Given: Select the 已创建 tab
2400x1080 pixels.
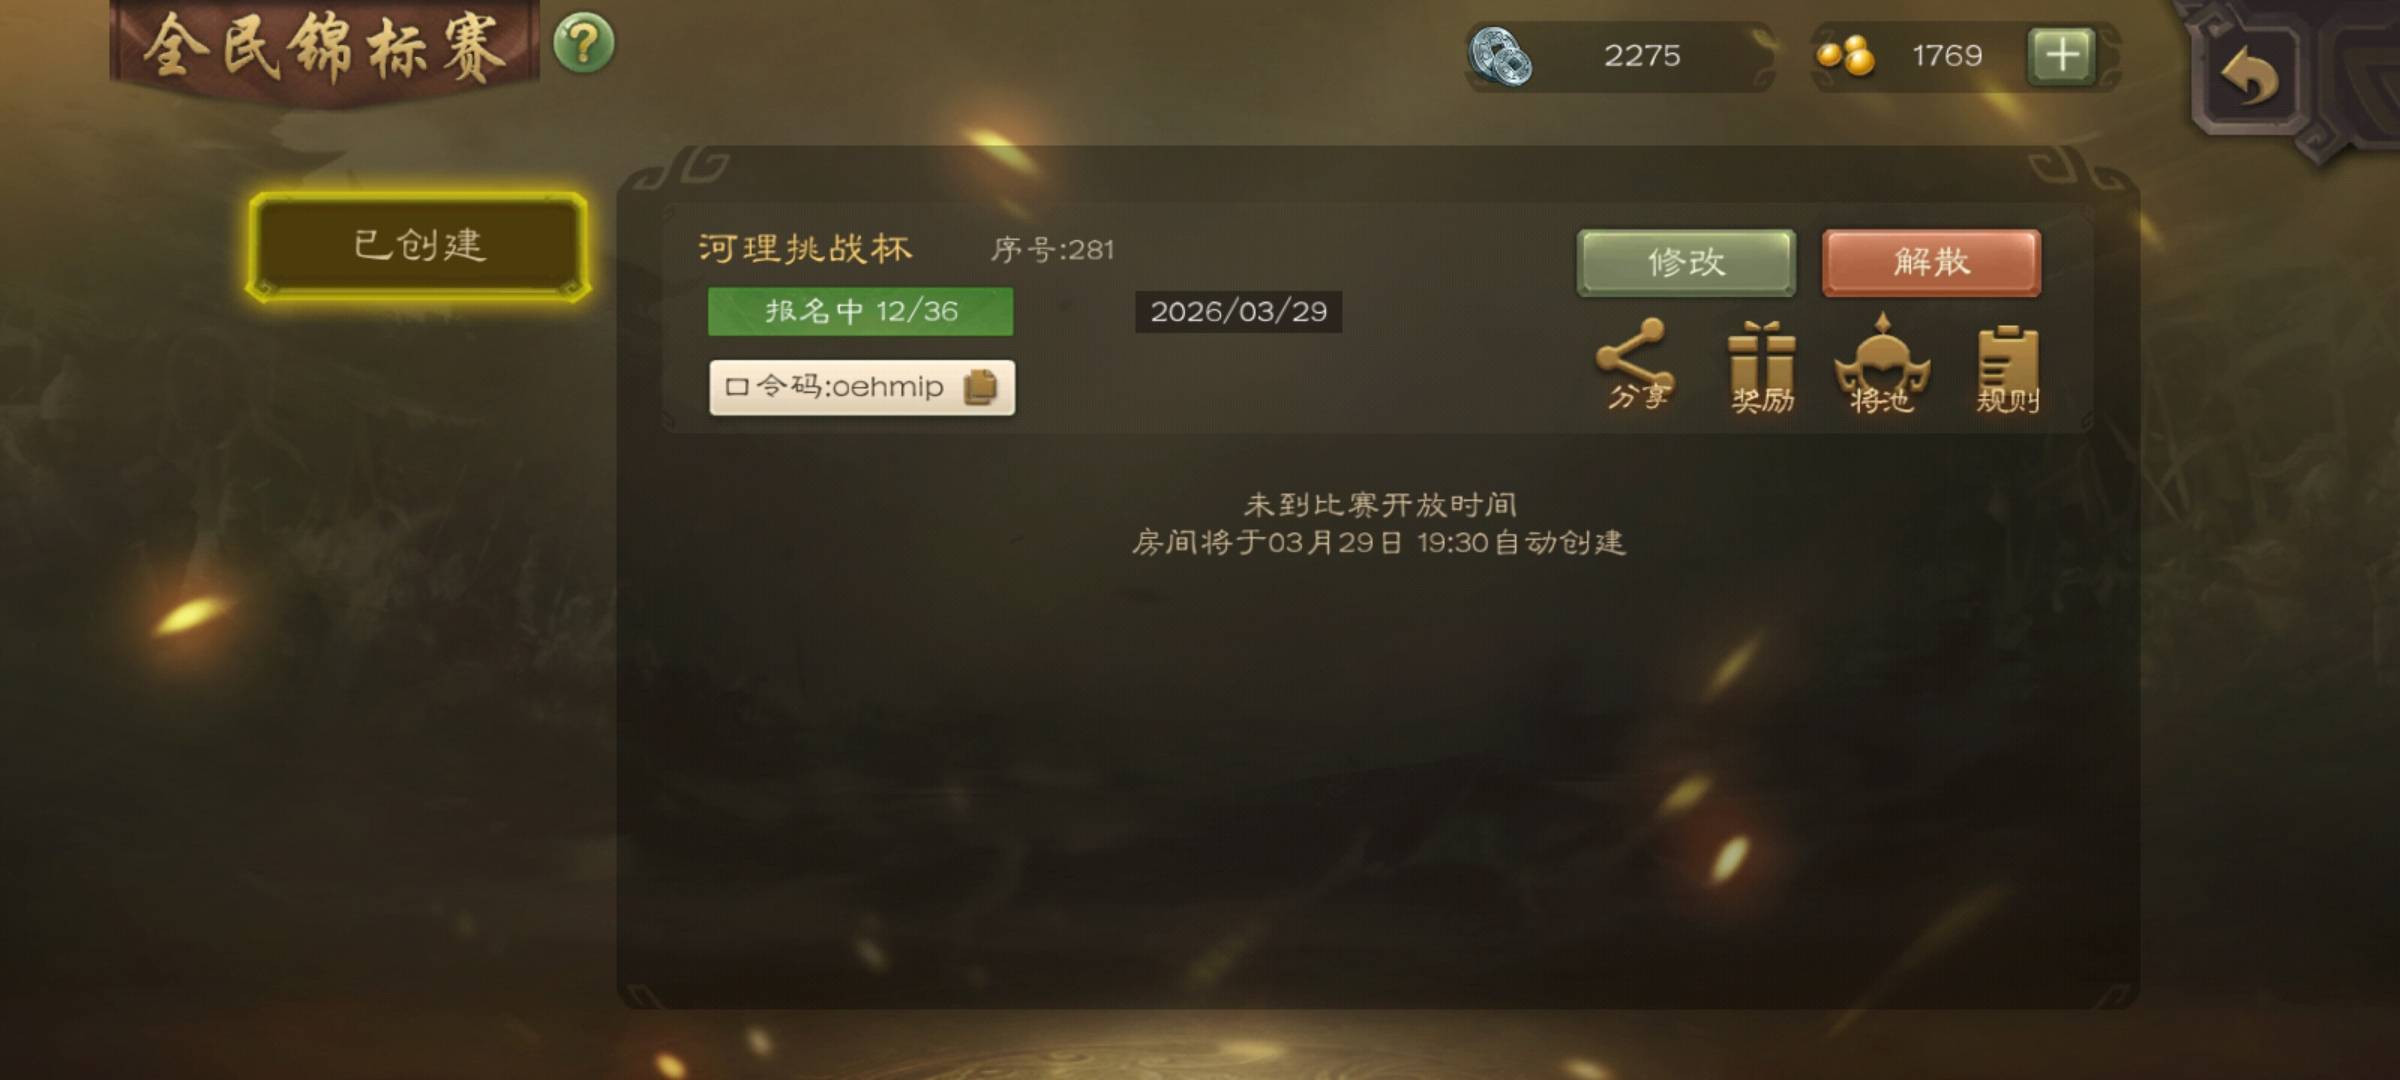Looking at the screenshot, I should [418, 246].
